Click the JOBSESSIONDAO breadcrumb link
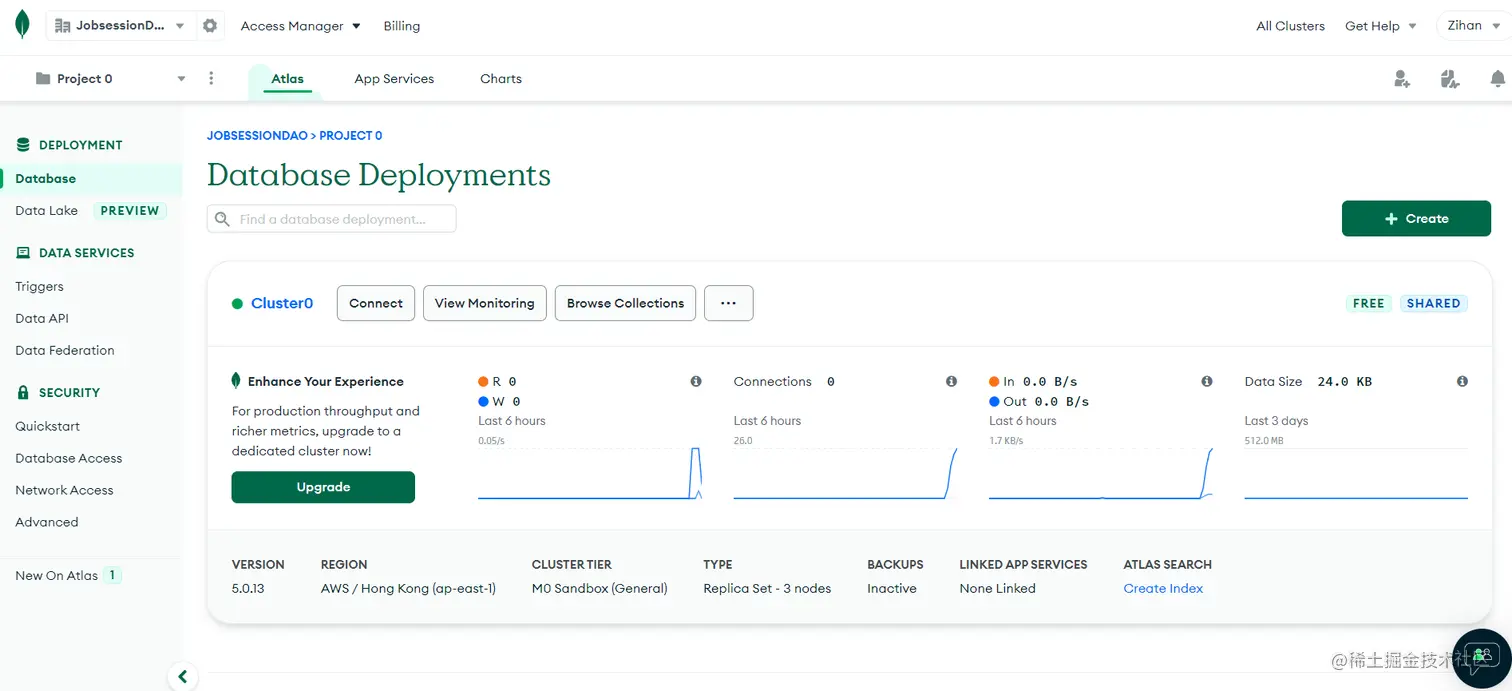The image size is (1512, 691). pyautogui.click(x=258, y=136)
